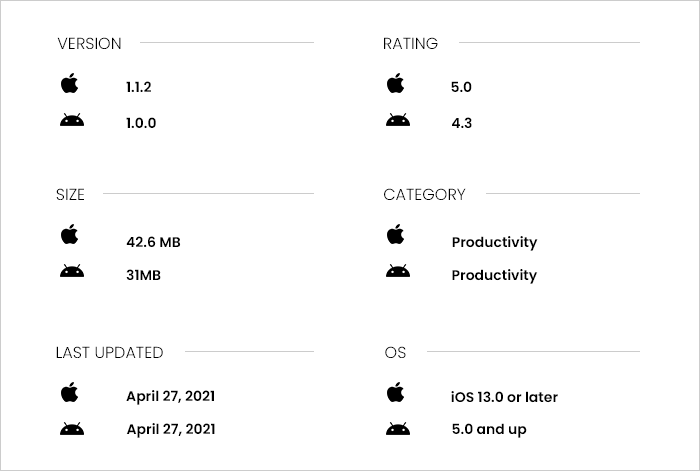Click the Android icon under Version
700x471 pixels.
(x=72, y=120)
